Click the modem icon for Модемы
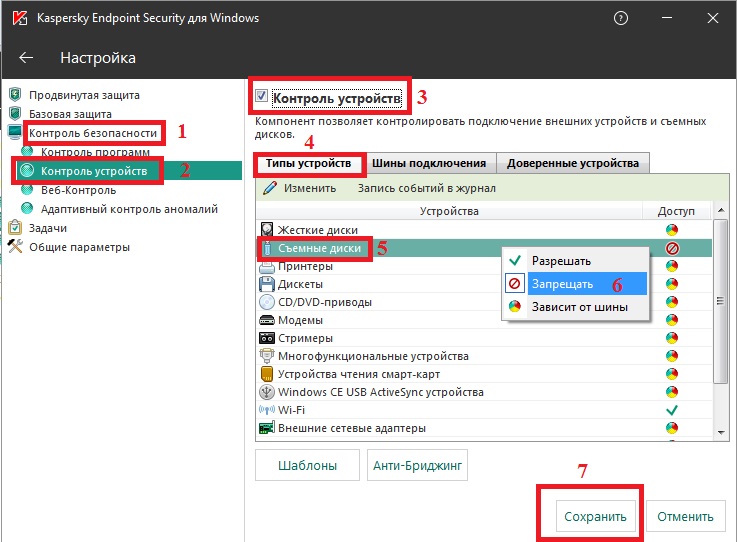 coord(267,320)
